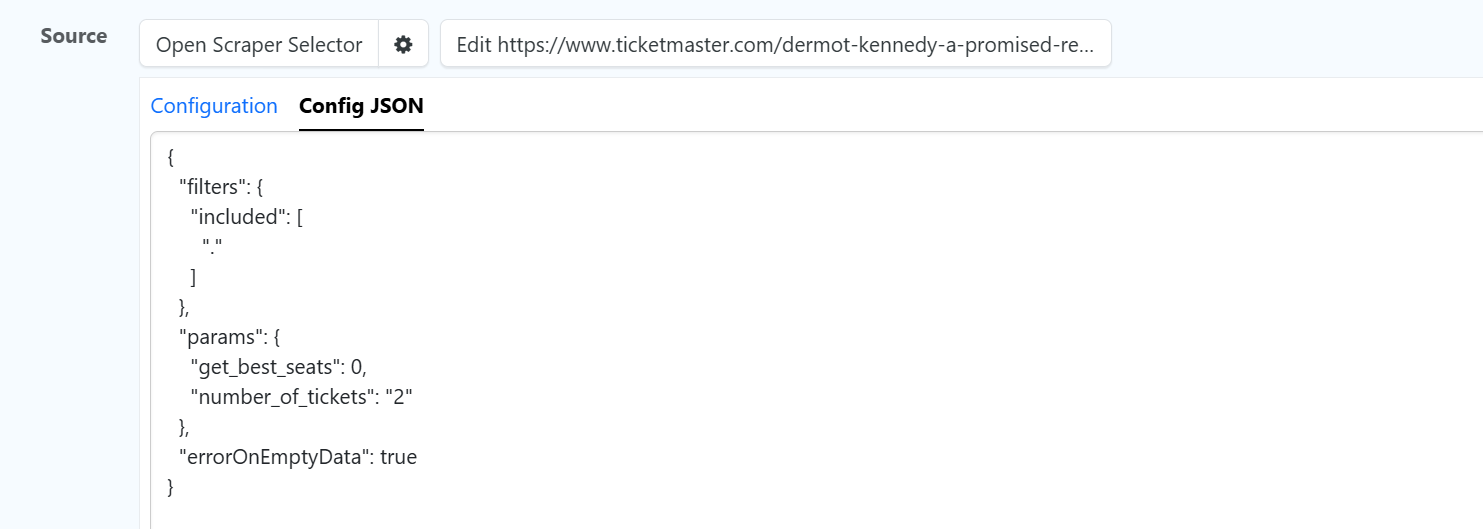Place cursor on the "filters" key

coord(213,187)
